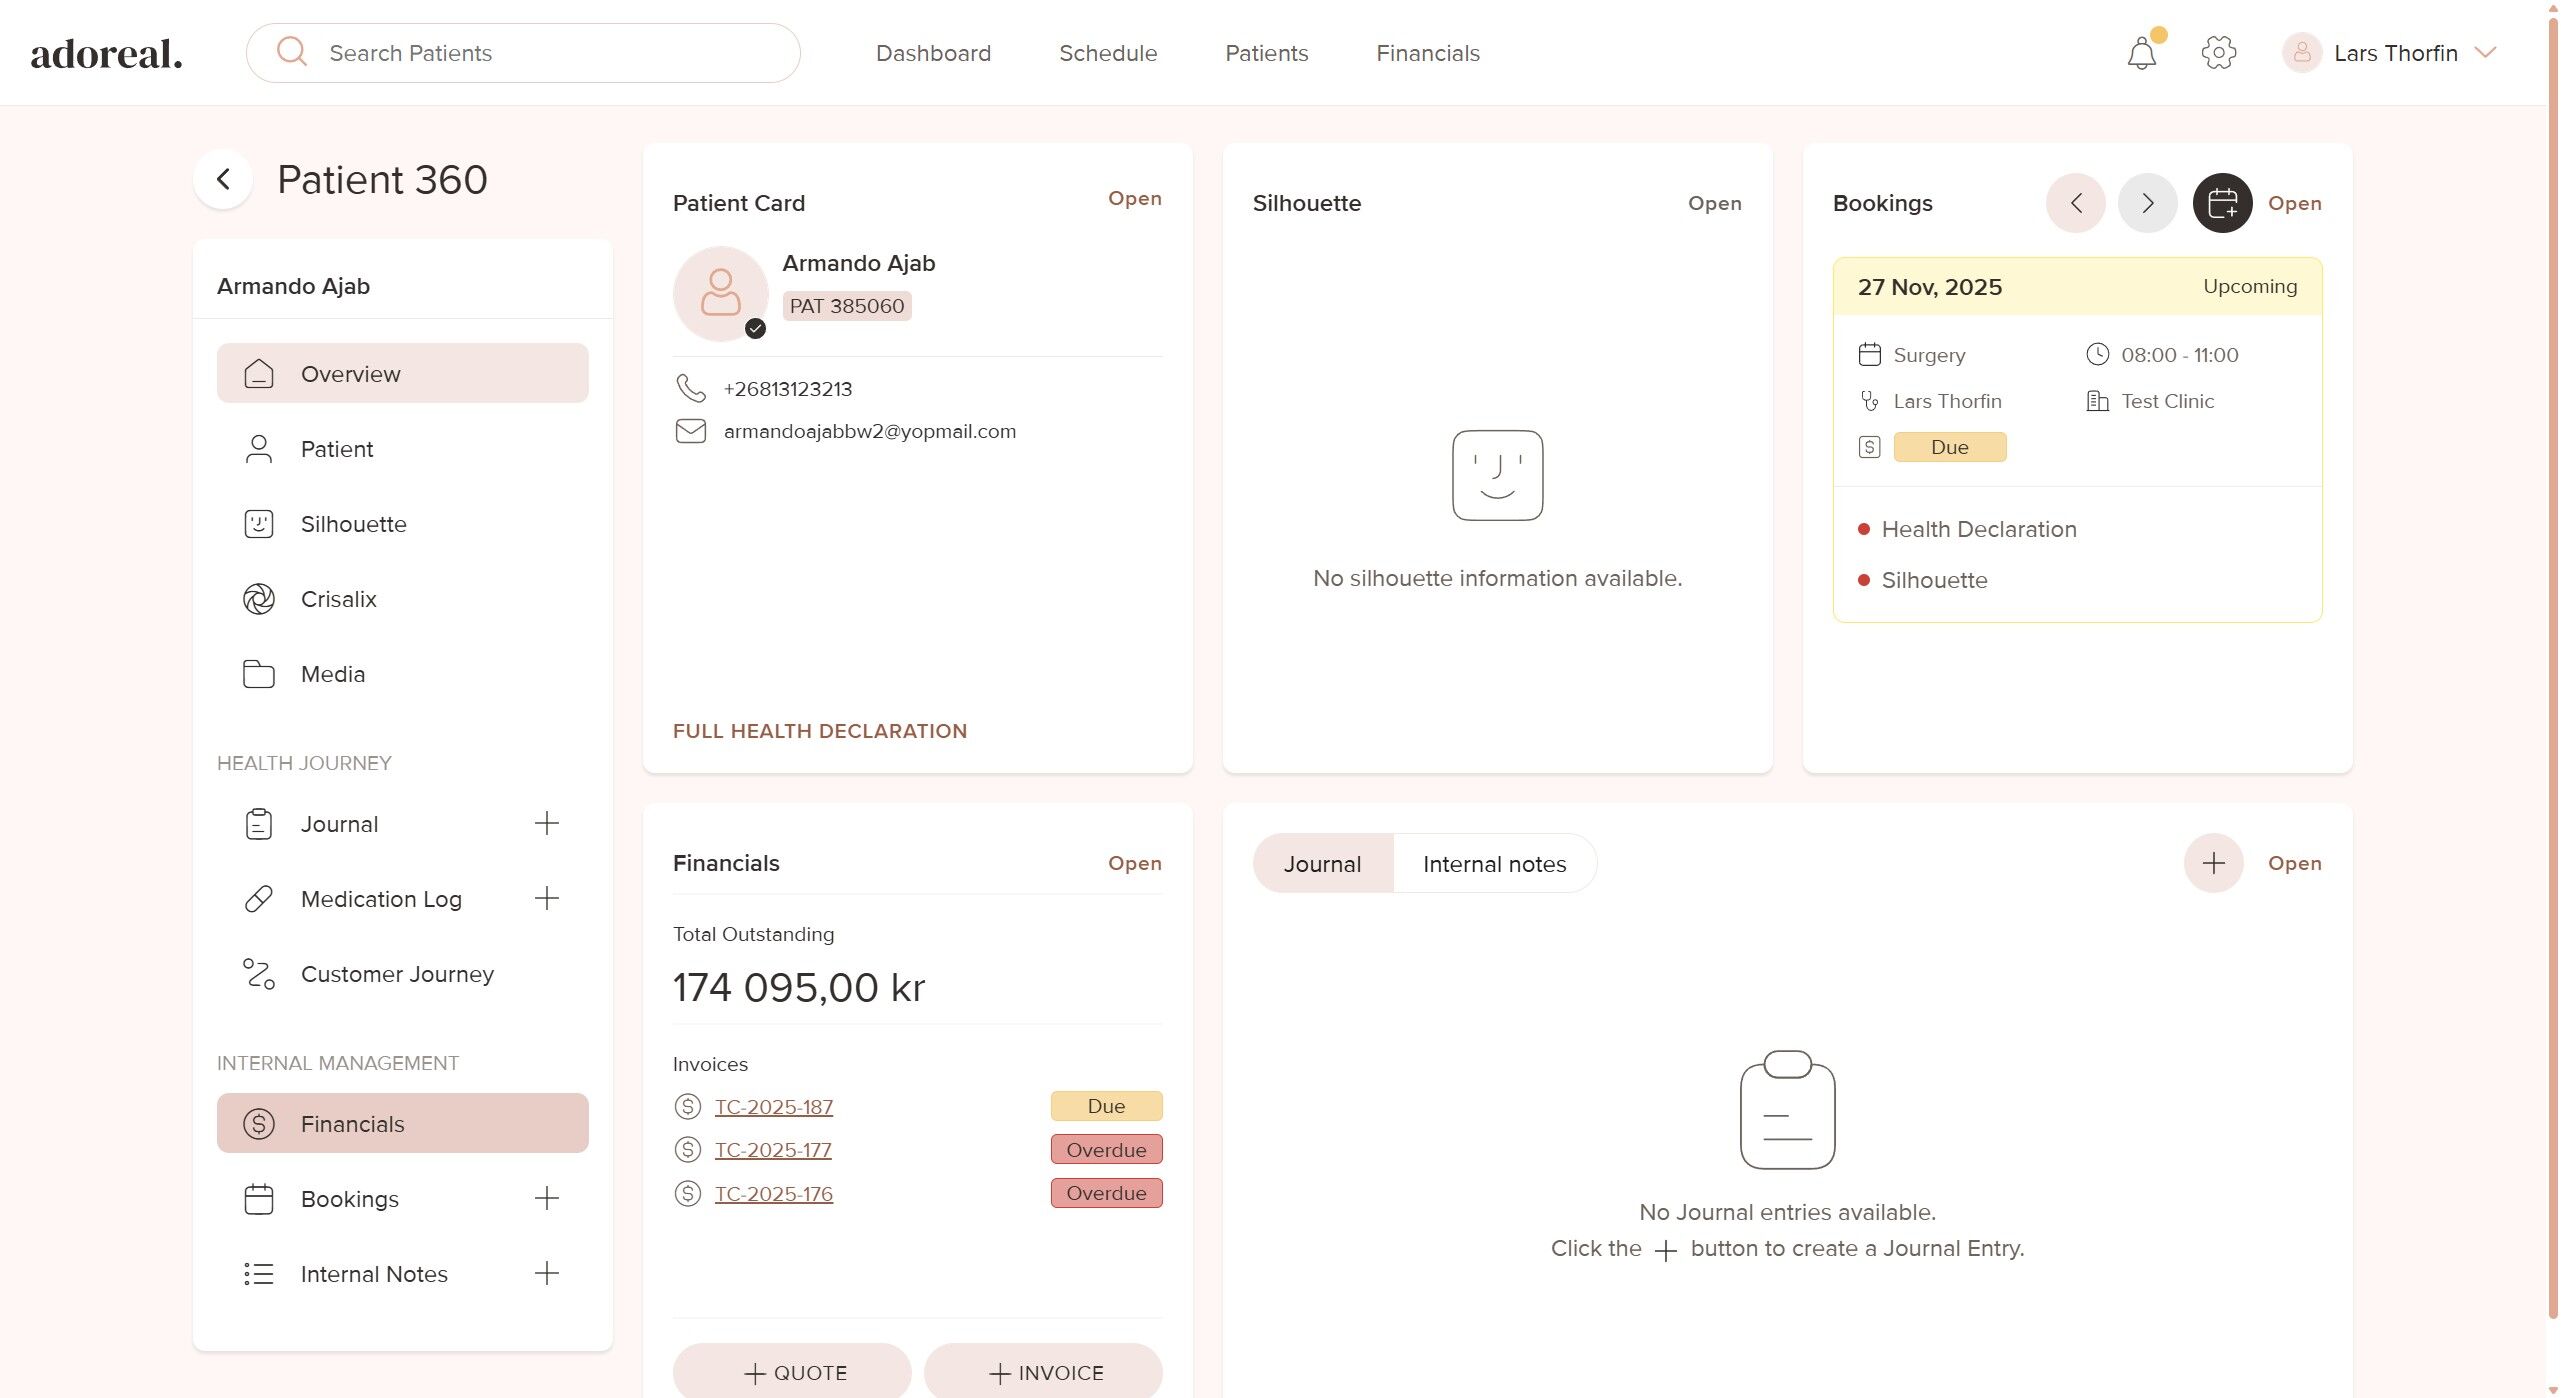Open the Schedule menu item
Screen dimensions: 2561x1398
1107,53
